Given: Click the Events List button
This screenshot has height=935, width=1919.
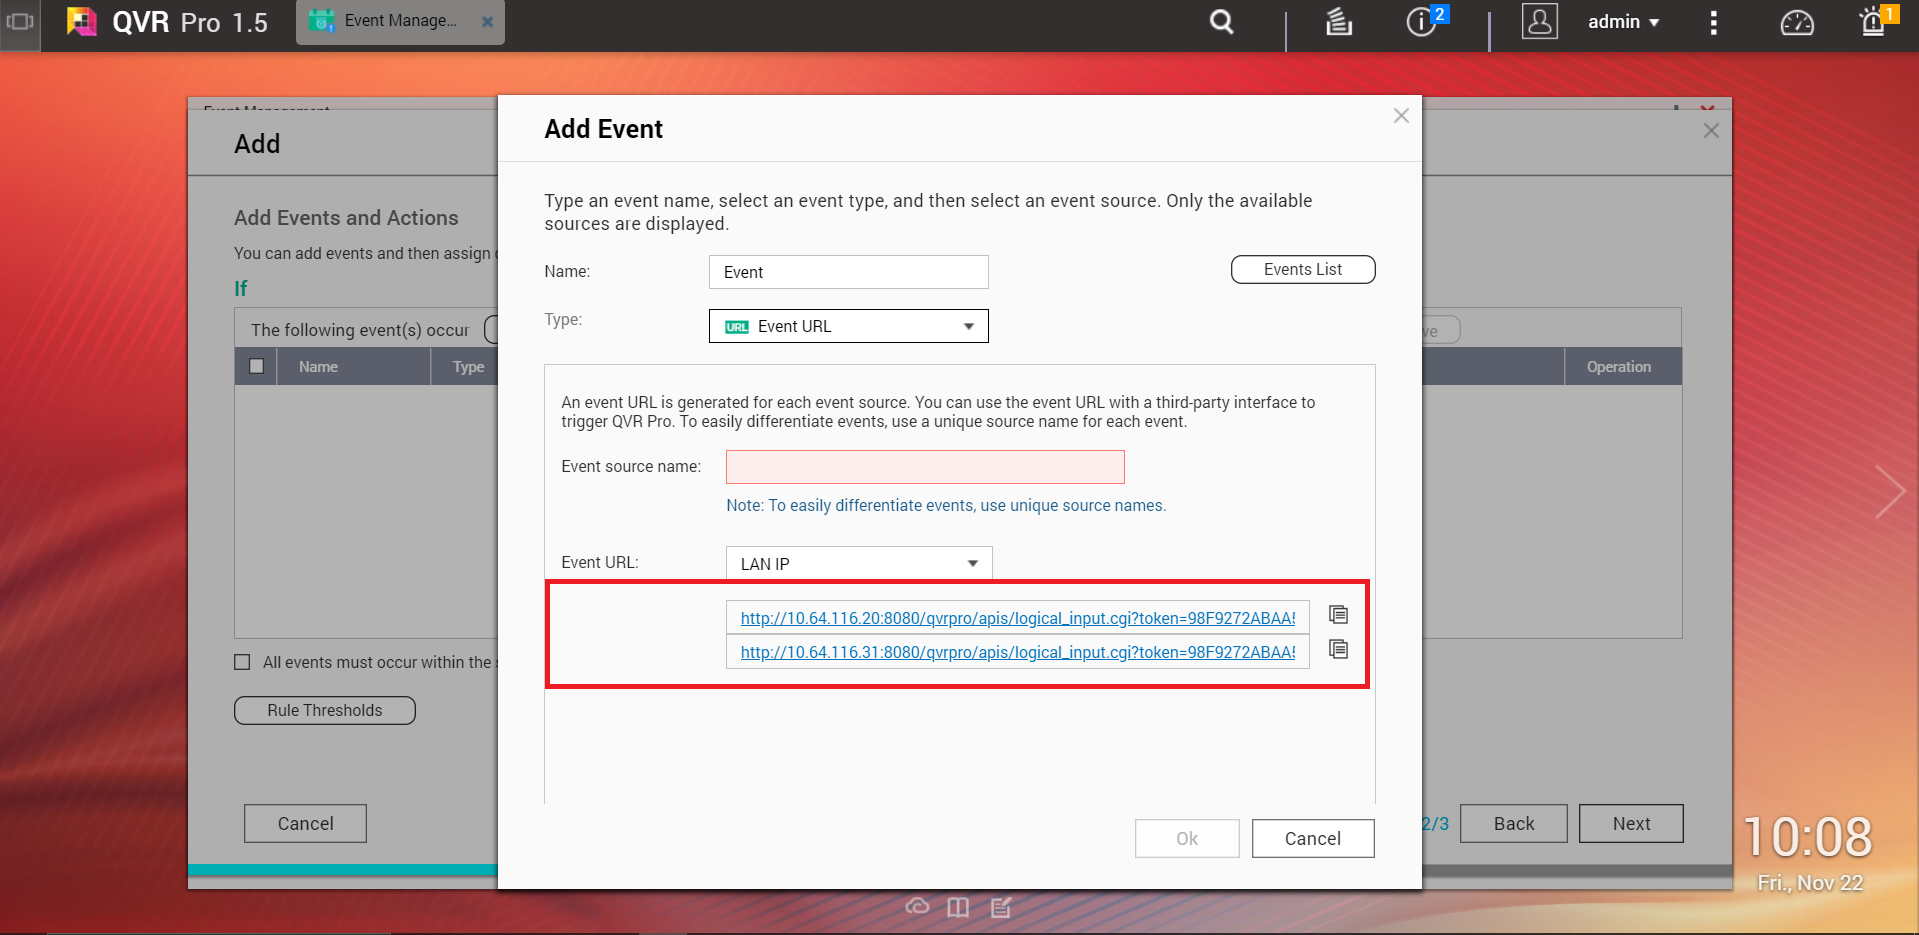Looking at the screenshot, I should click(x=1302, y=269).
